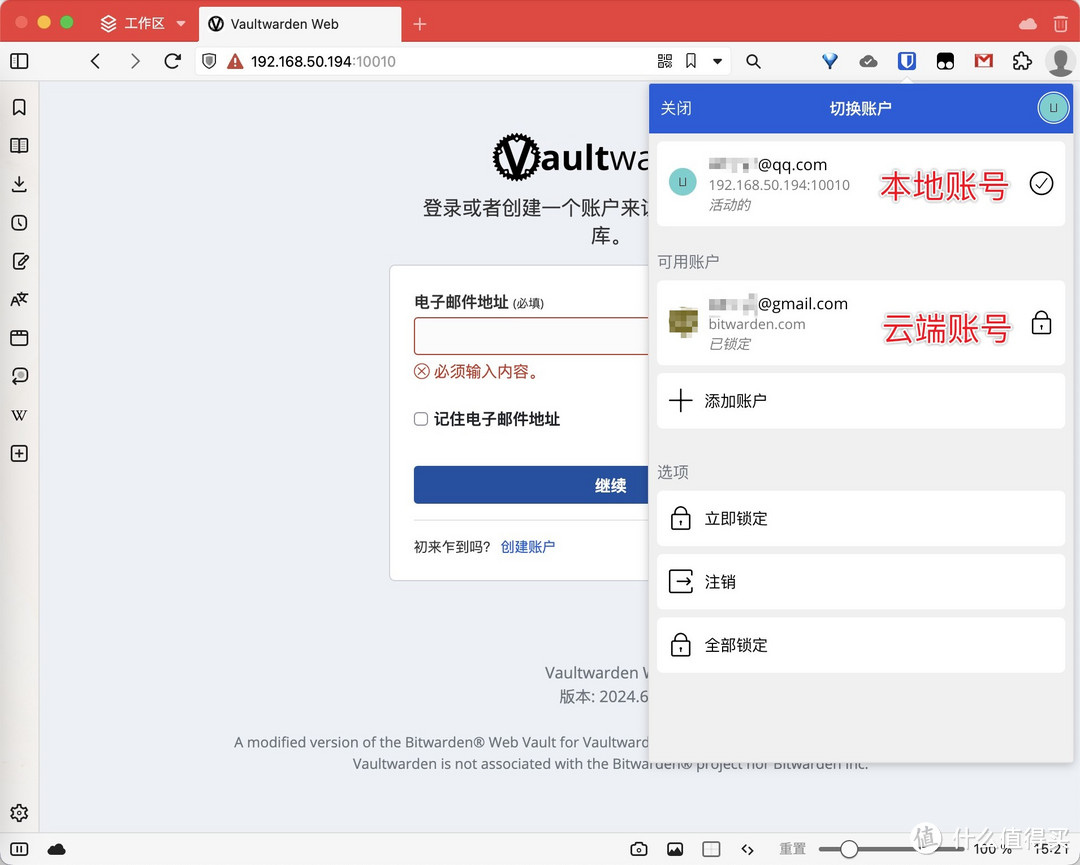Adjust the page zoom slider
This screenshot has height=865, width=1080.
[849, 849]
